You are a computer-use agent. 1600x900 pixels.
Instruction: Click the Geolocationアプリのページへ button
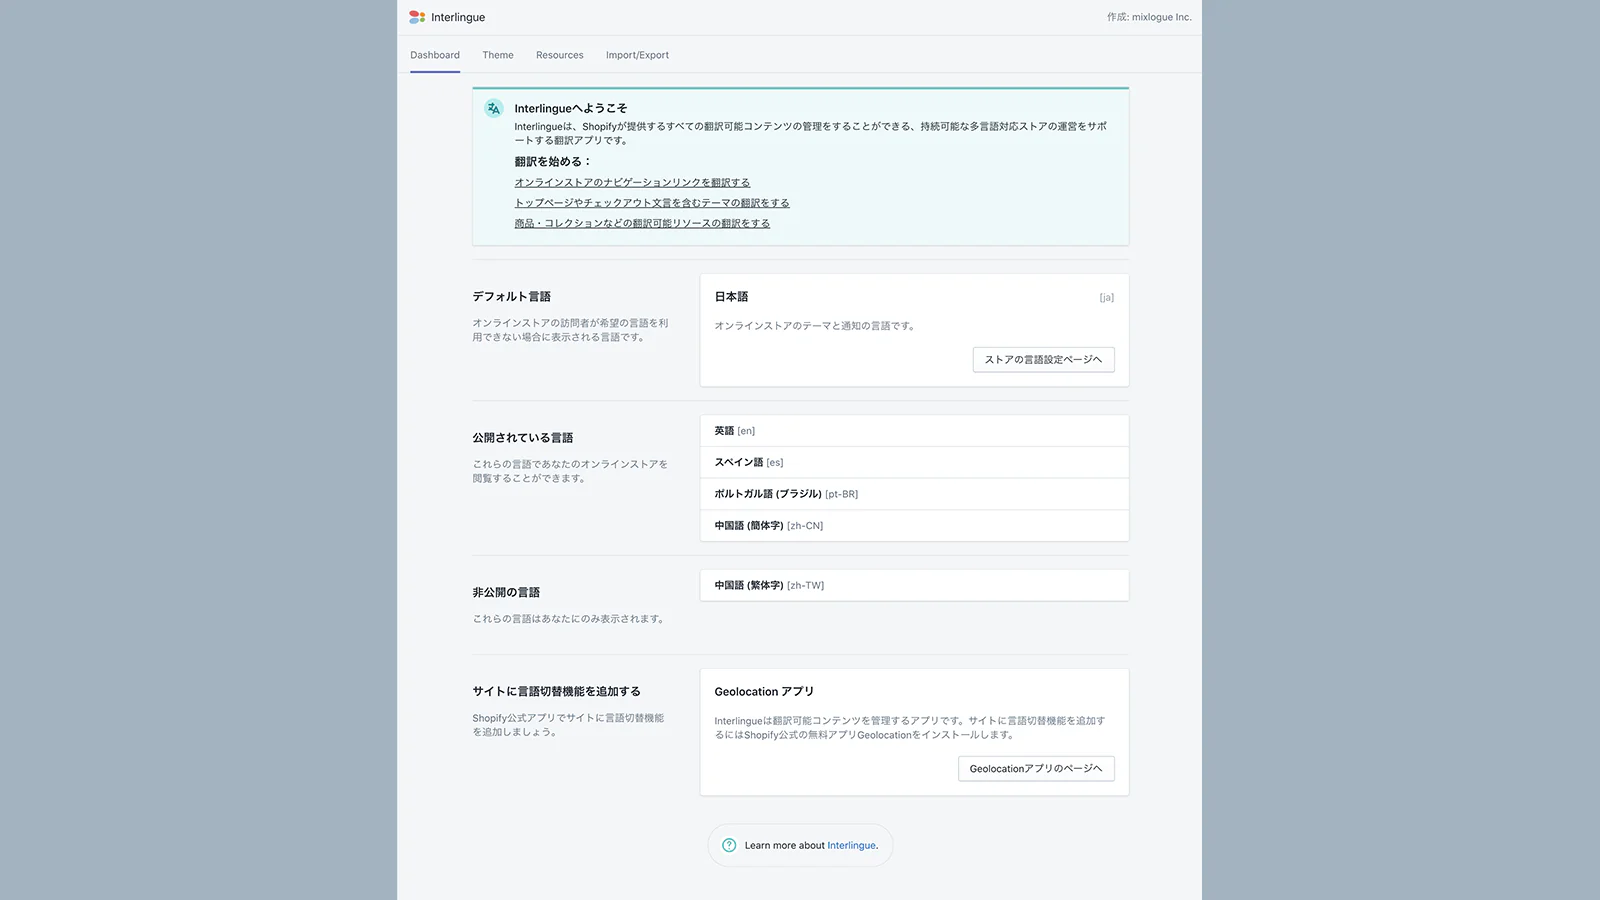click(1036, 768)
